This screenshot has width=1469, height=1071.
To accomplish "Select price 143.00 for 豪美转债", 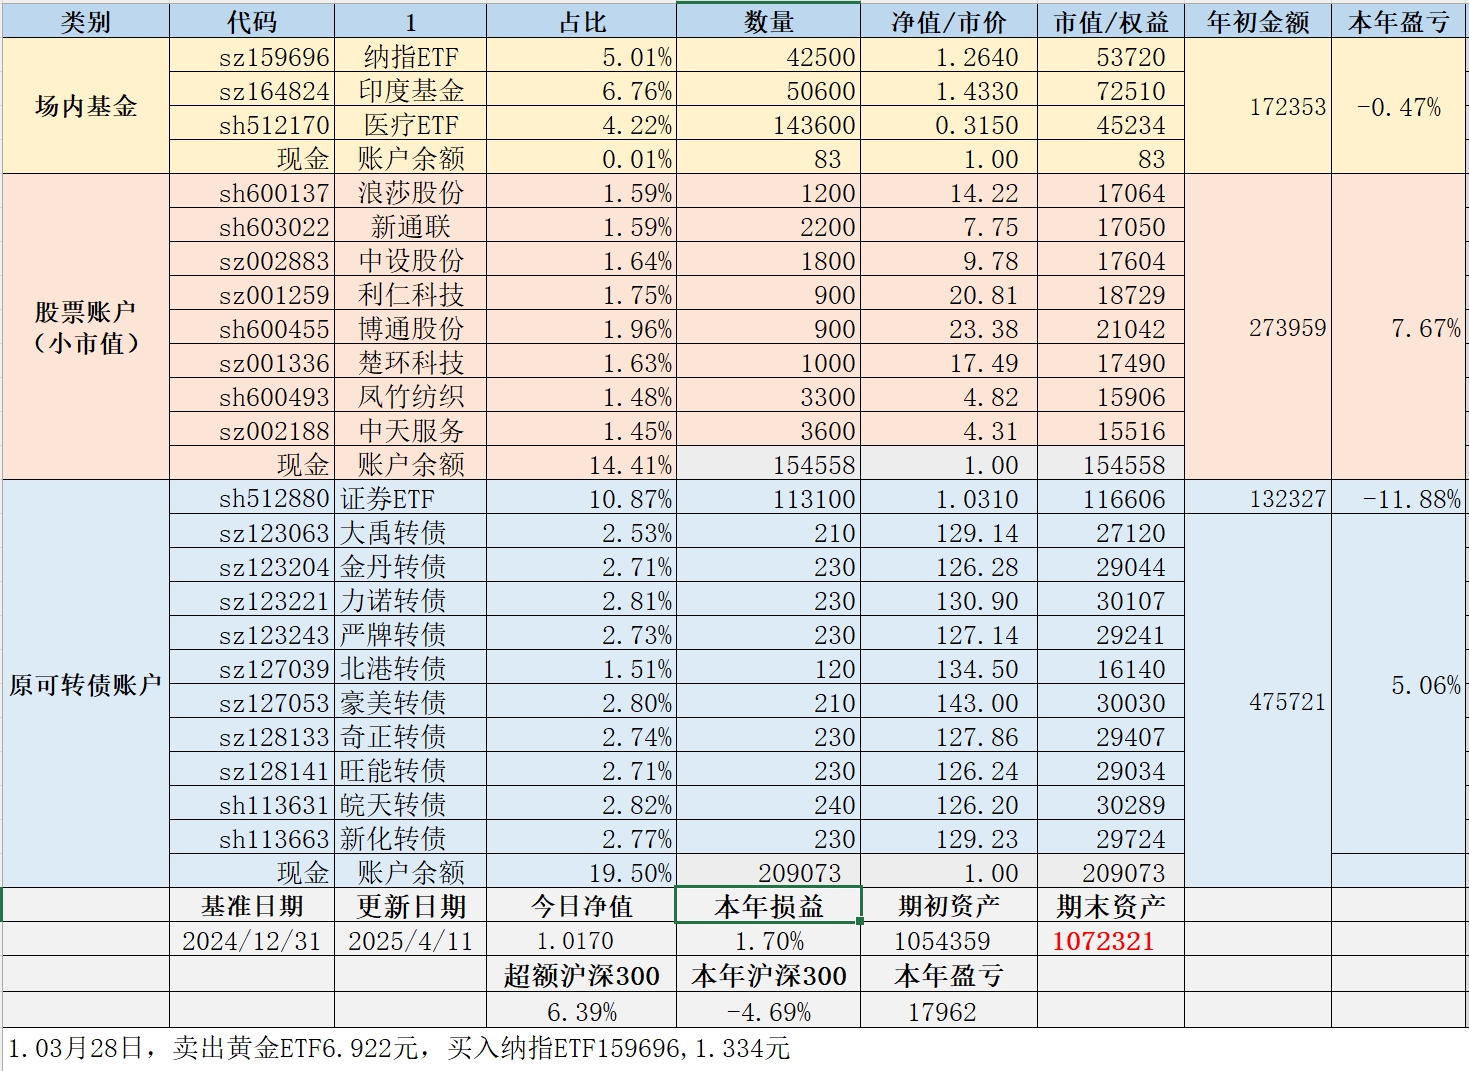I will click(949, 702).
